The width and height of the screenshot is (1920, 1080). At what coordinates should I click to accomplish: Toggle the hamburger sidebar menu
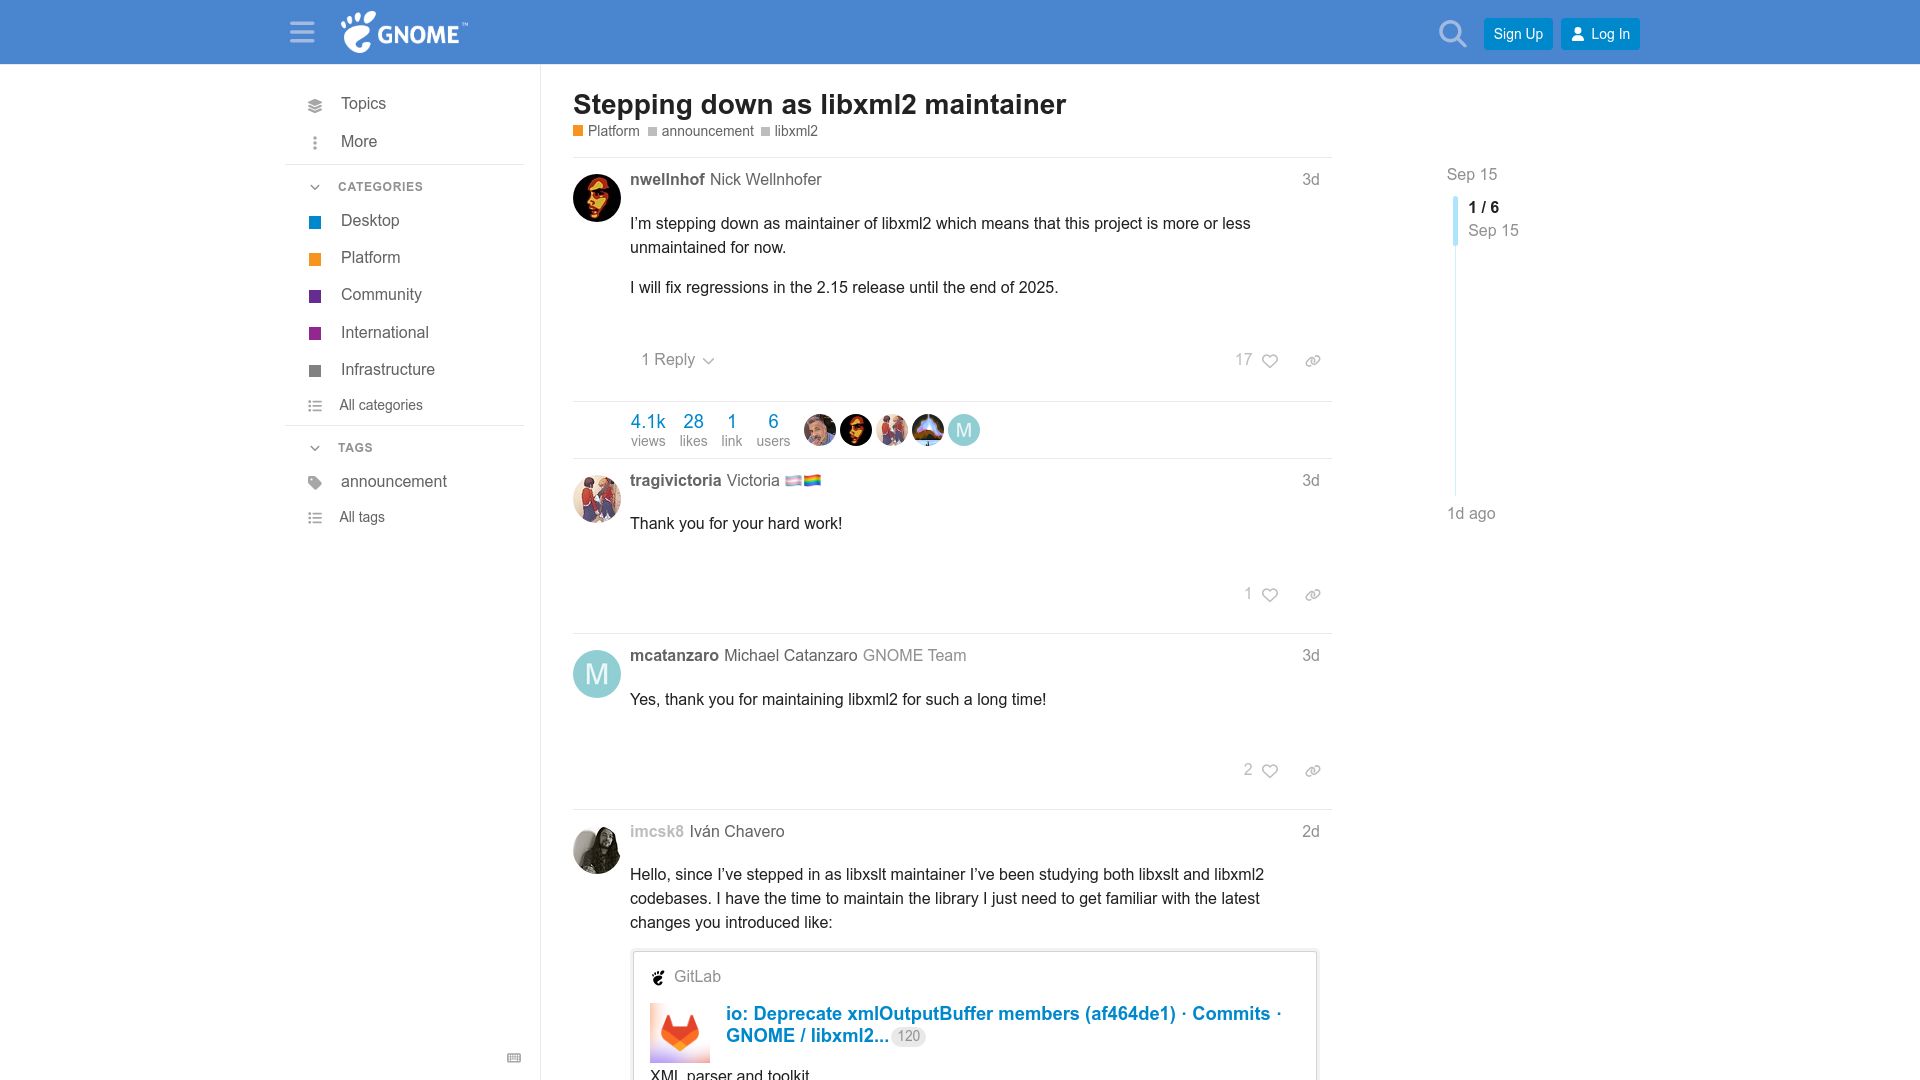tap(302, 33)
